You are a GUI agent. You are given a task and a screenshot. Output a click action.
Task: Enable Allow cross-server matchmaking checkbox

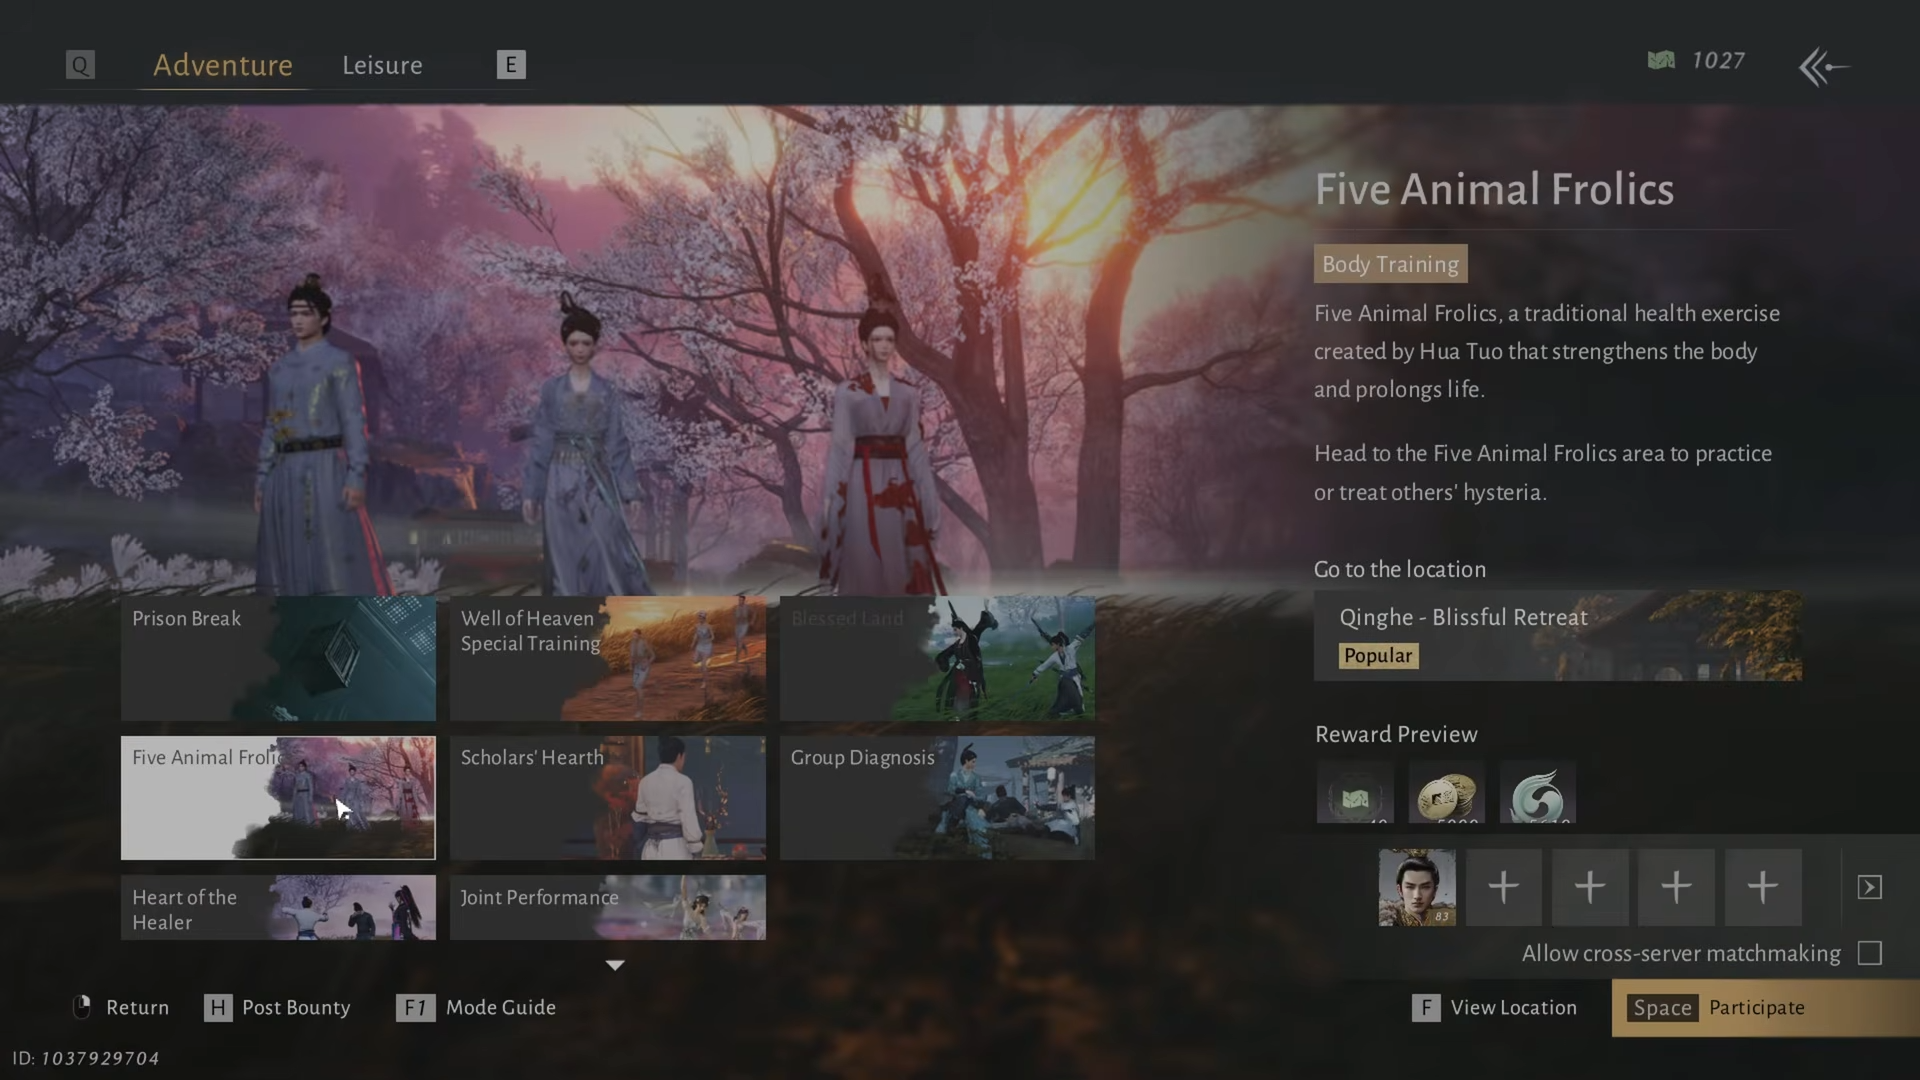coord(1869,953)
